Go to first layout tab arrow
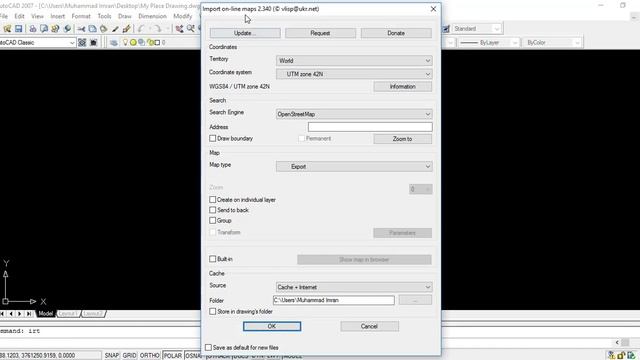 tap(2, 313)
